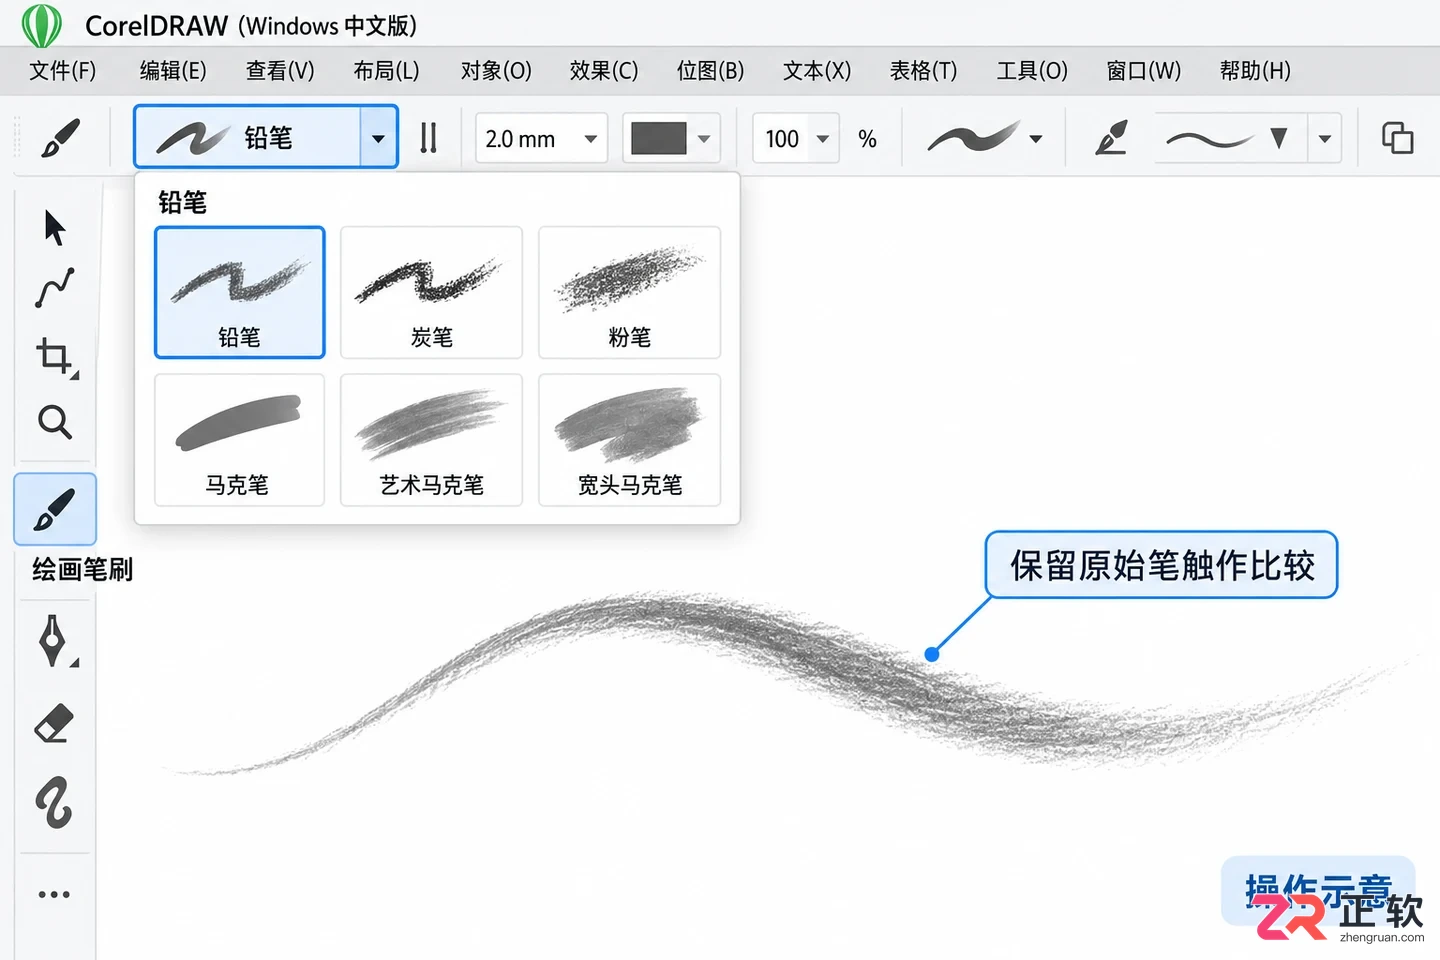Select the Zoom magnifier tool
Image resolution: width=1440 pixels, height=960 pixels.
point(55,422)
